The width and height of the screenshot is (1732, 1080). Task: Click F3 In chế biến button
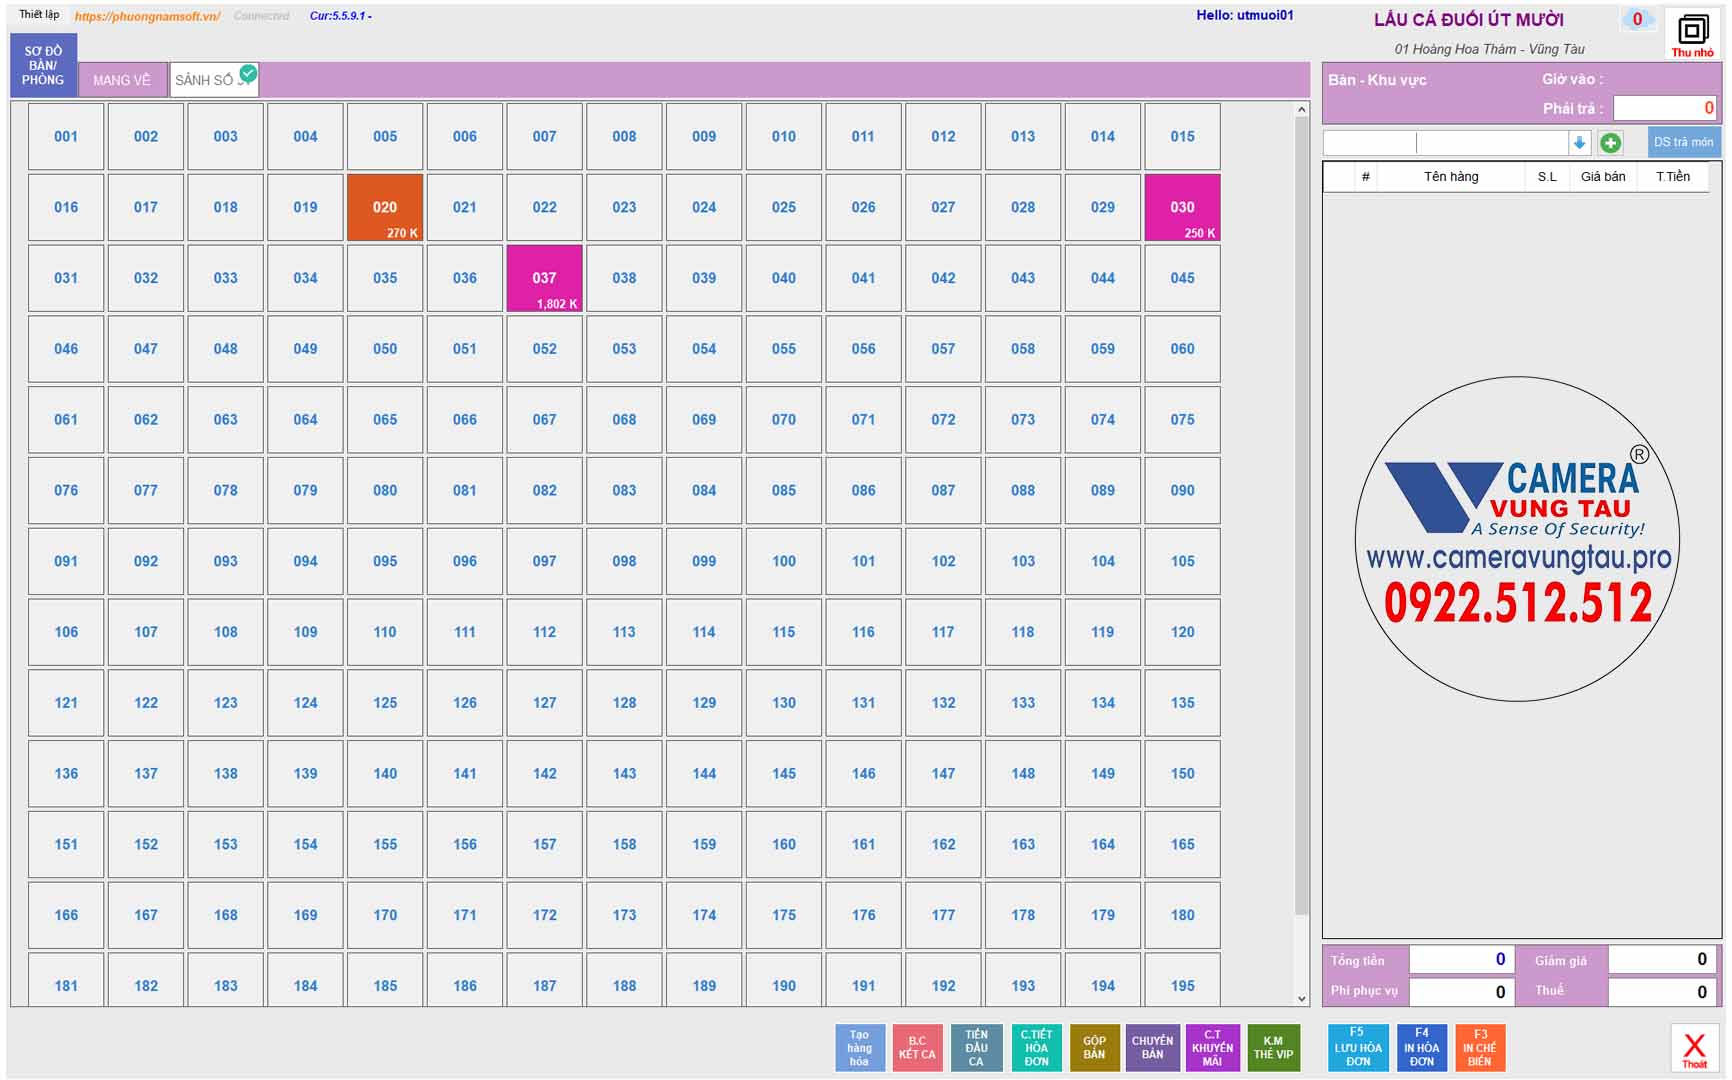[1480, 1048]
